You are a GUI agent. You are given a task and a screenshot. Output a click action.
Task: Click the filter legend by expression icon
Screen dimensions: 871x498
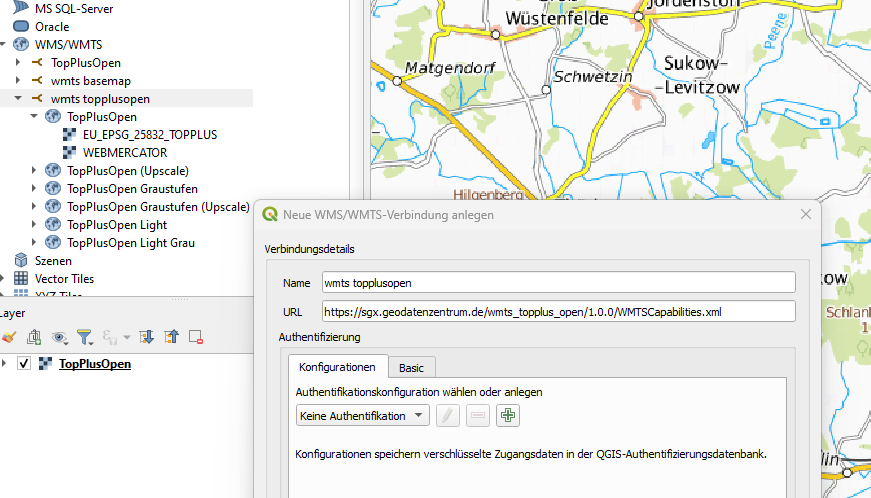coord(109,337)
